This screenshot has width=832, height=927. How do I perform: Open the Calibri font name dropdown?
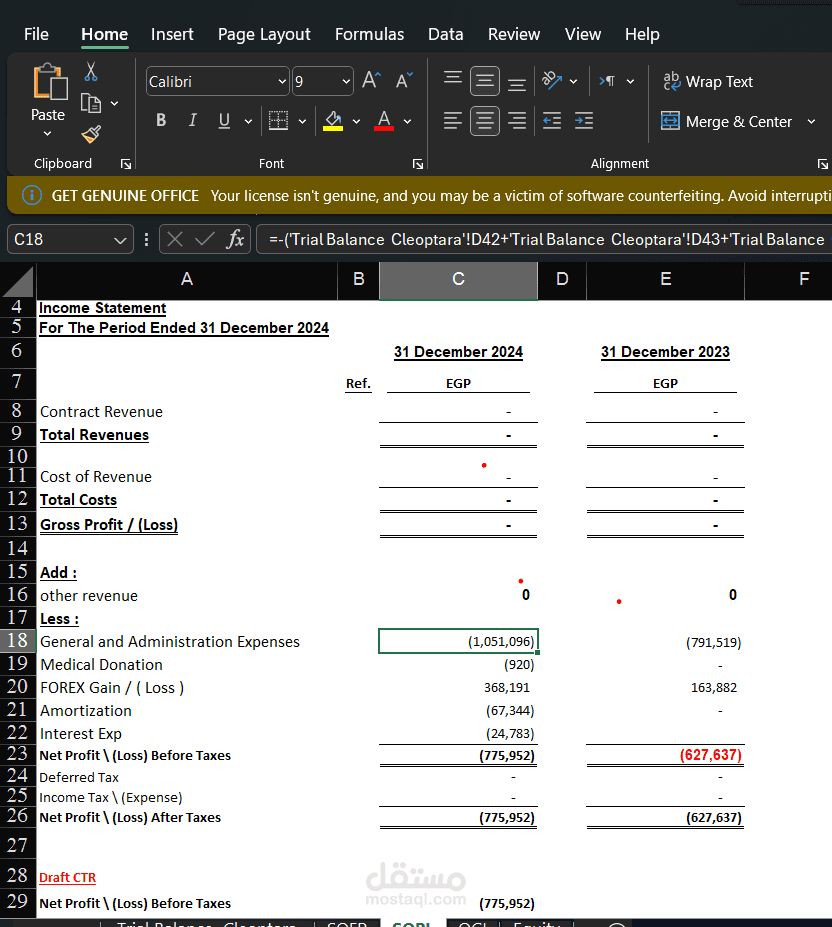282,81
